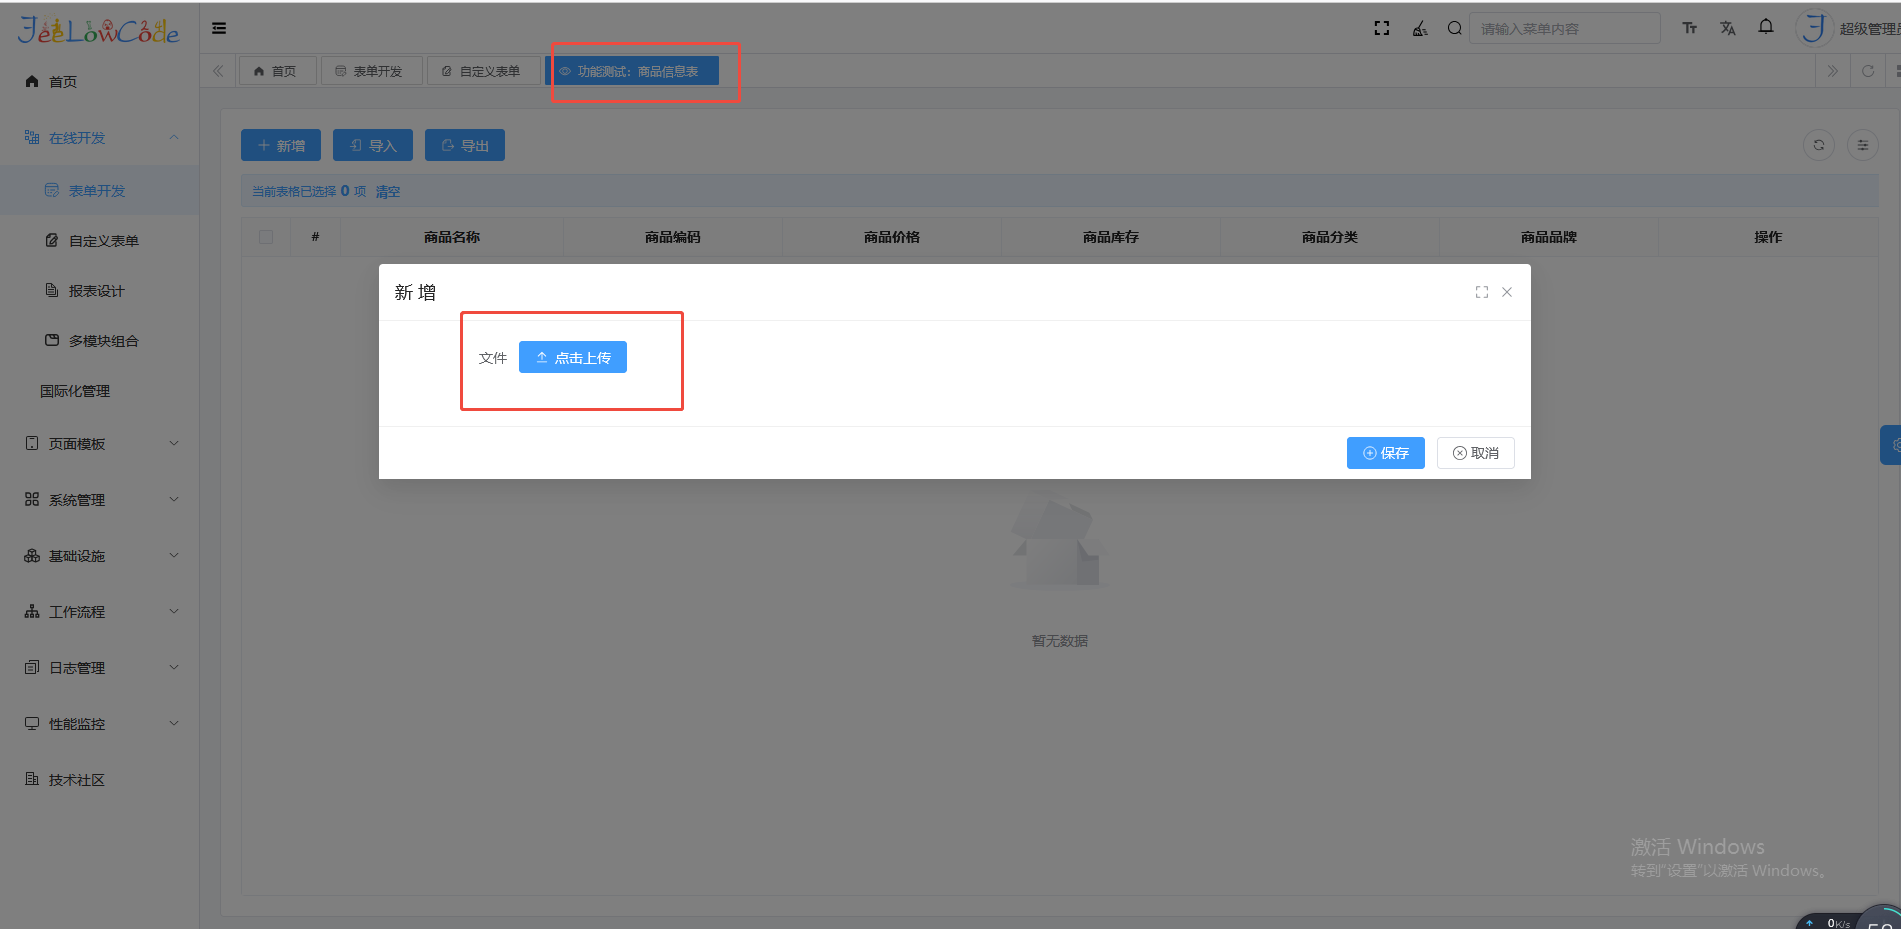This screenshot has width=1901, height=929.
Task: Expand the 工作流程 sidebar menu
Action: tap(100, 612)
